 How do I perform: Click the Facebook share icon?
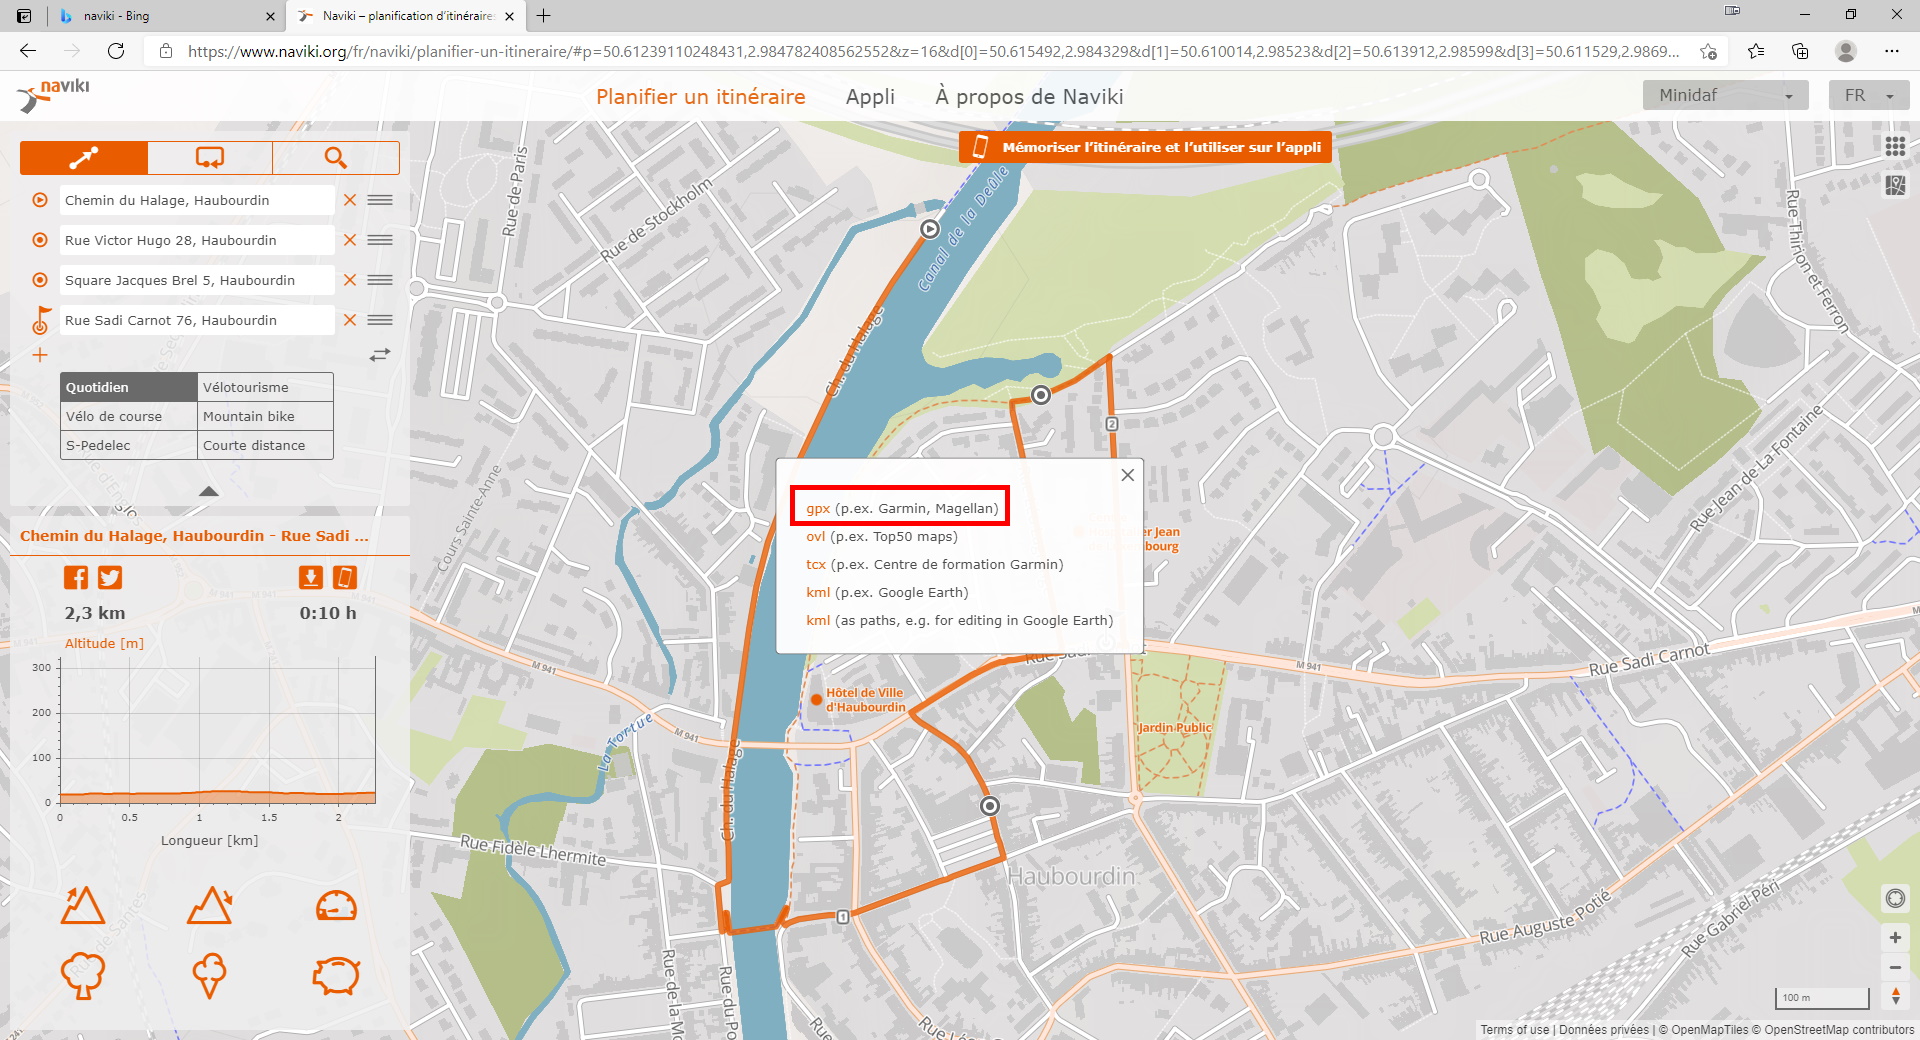pyautogui.click(x=76, y=578)
